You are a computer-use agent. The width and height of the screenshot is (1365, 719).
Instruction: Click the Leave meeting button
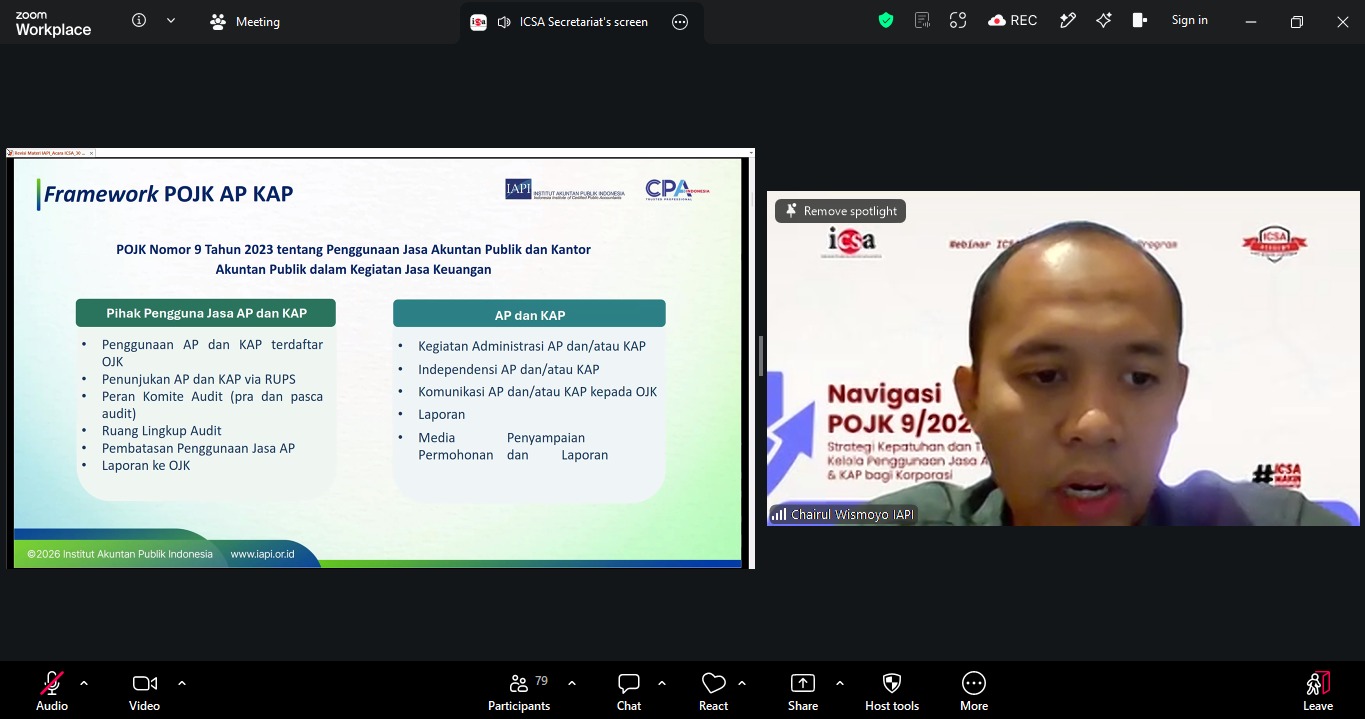tap(1318, 690)
